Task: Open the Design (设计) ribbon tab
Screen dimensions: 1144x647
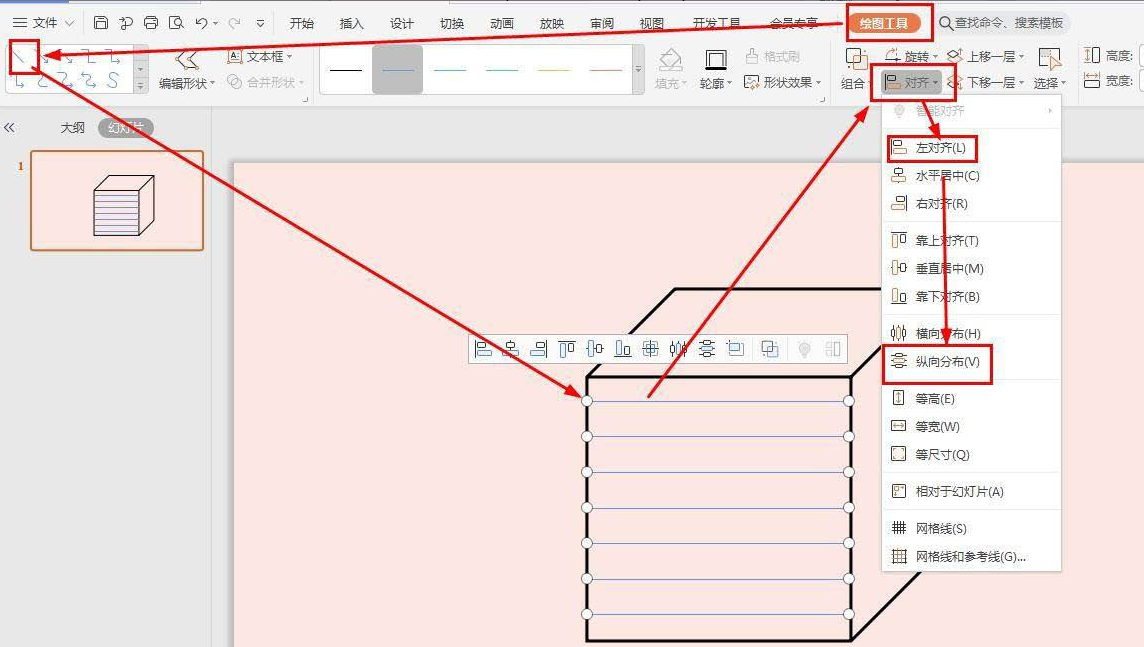Action: point(401,23)
